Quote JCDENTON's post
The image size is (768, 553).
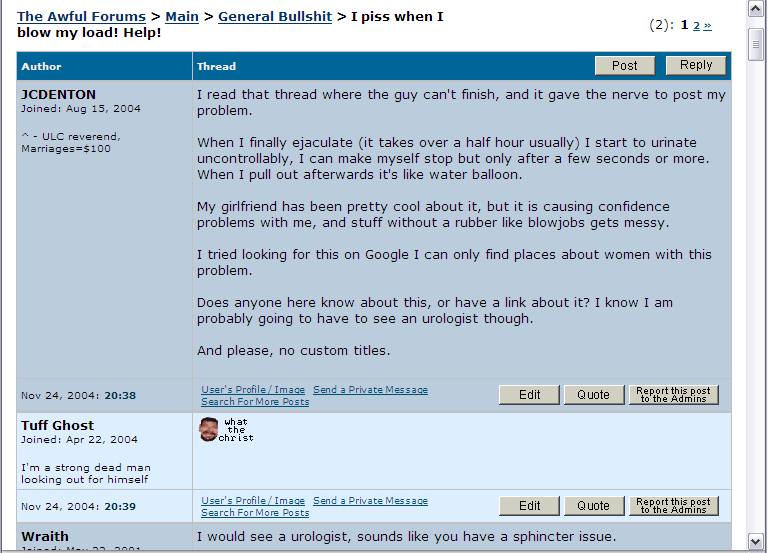[x=594, y=395]
